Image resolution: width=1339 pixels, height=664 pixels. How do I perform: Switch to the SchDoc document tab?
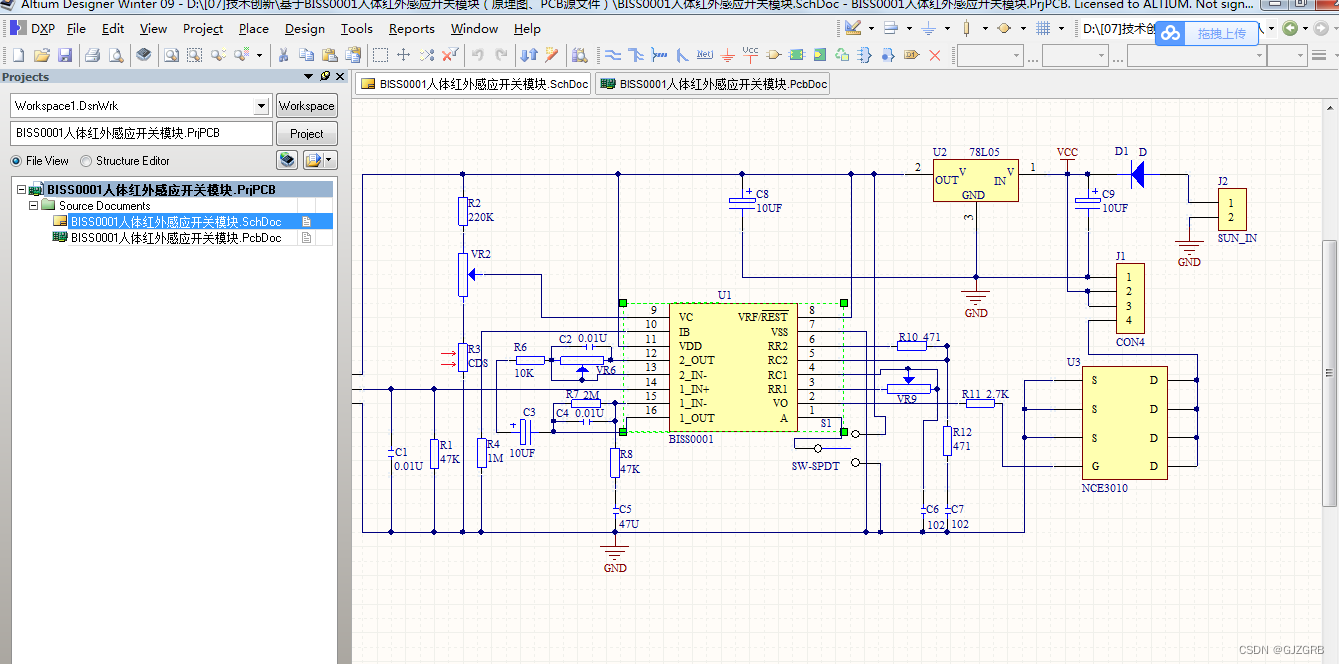tap(474, 84)
